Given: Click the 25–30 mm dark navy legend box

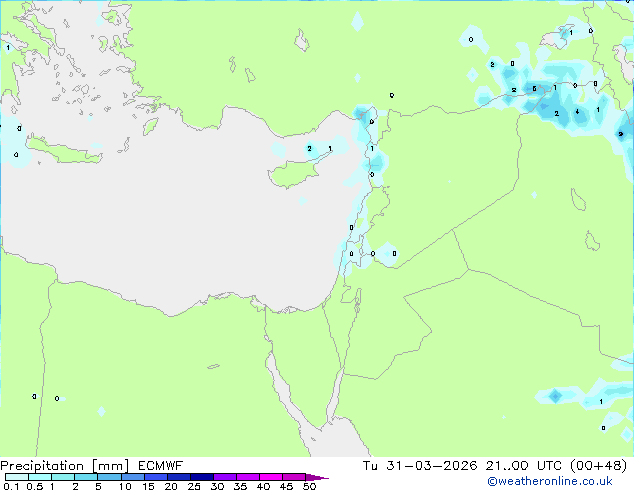Looking at the screenshot, I should point(202,477).
